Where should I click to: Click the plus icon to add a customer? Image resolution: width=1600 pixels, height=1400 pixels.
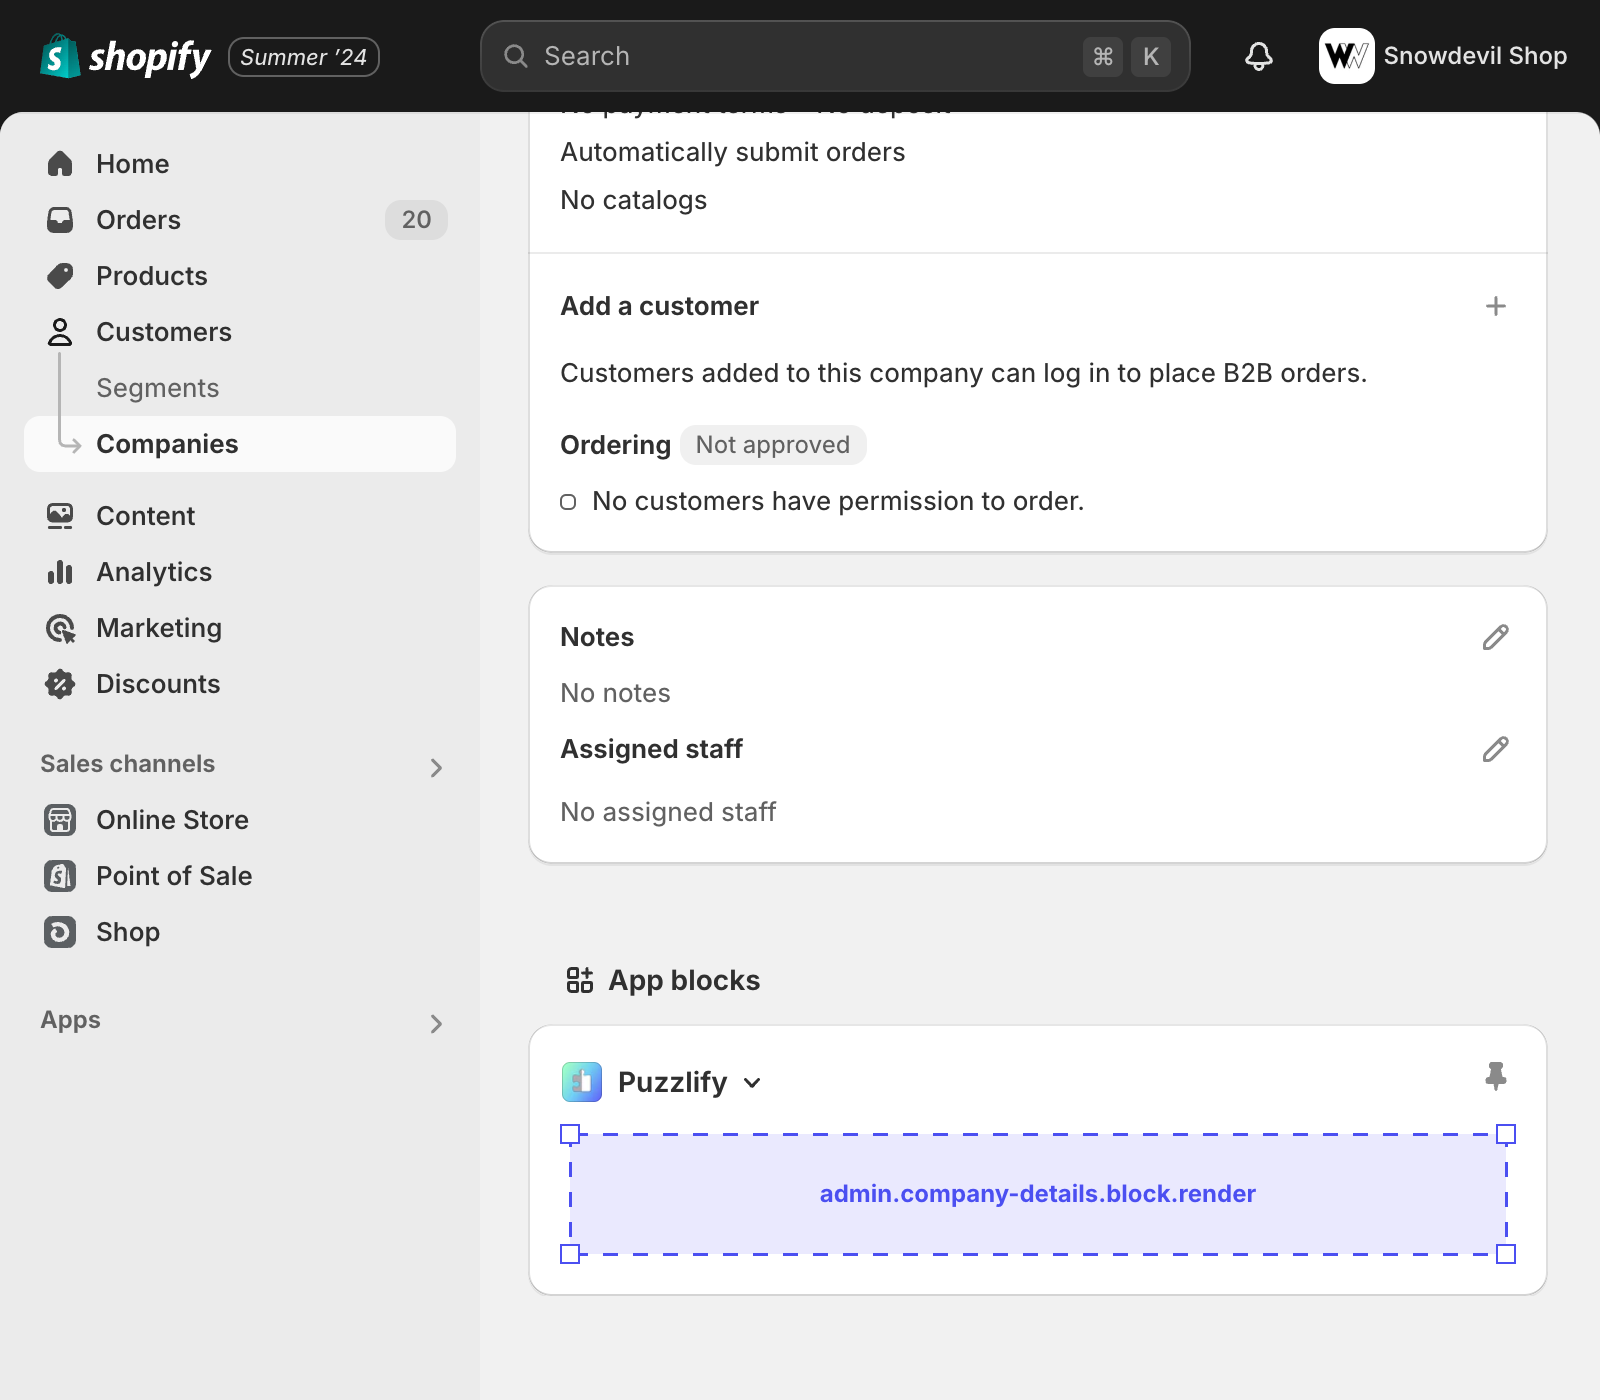point(1495,306)
